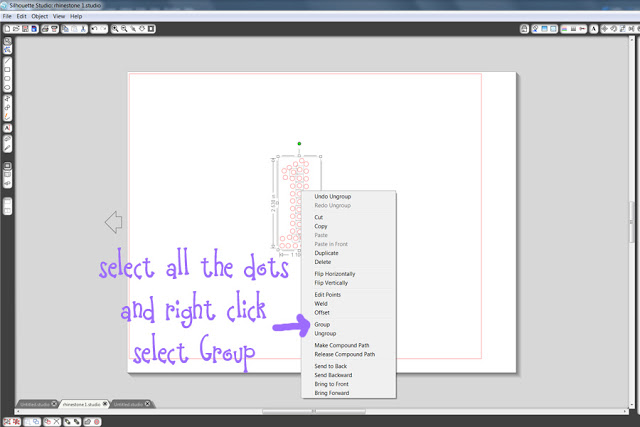The image size is (640, 427).
Task: Click the green rotation handle above selection
Action: [x=298, y=144]
